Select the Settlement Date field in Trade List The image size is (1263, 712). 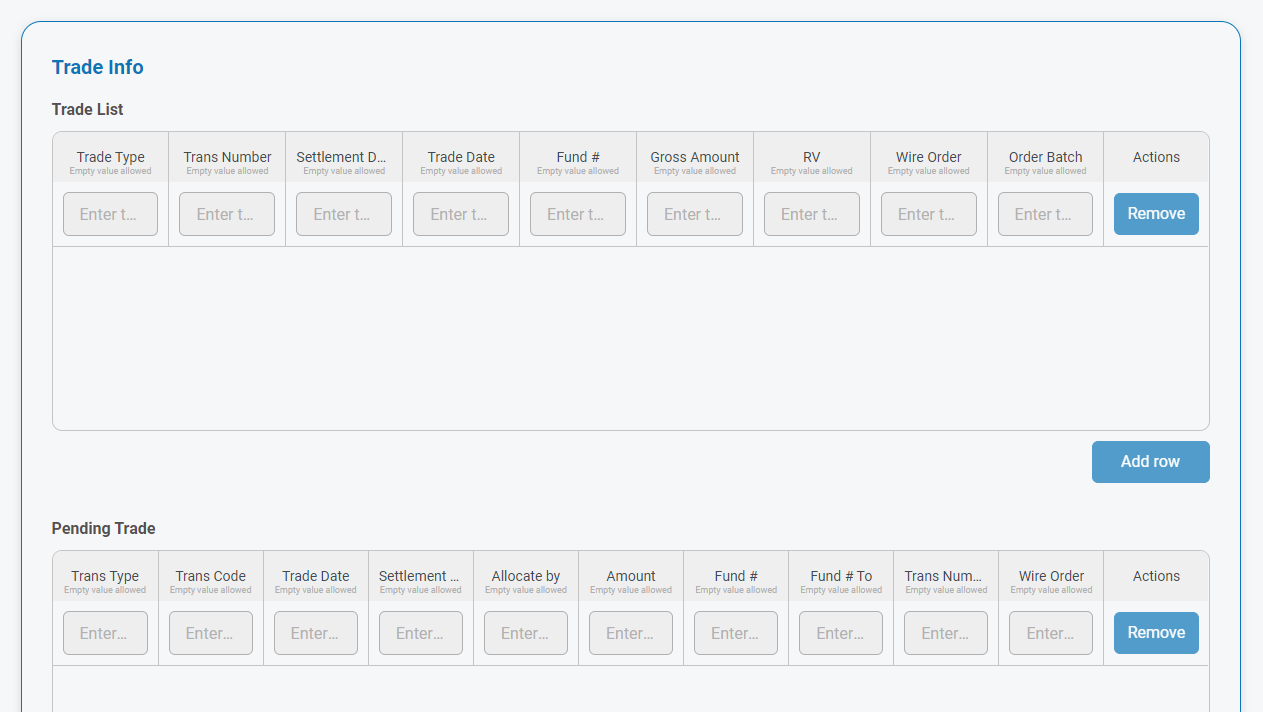344,214
